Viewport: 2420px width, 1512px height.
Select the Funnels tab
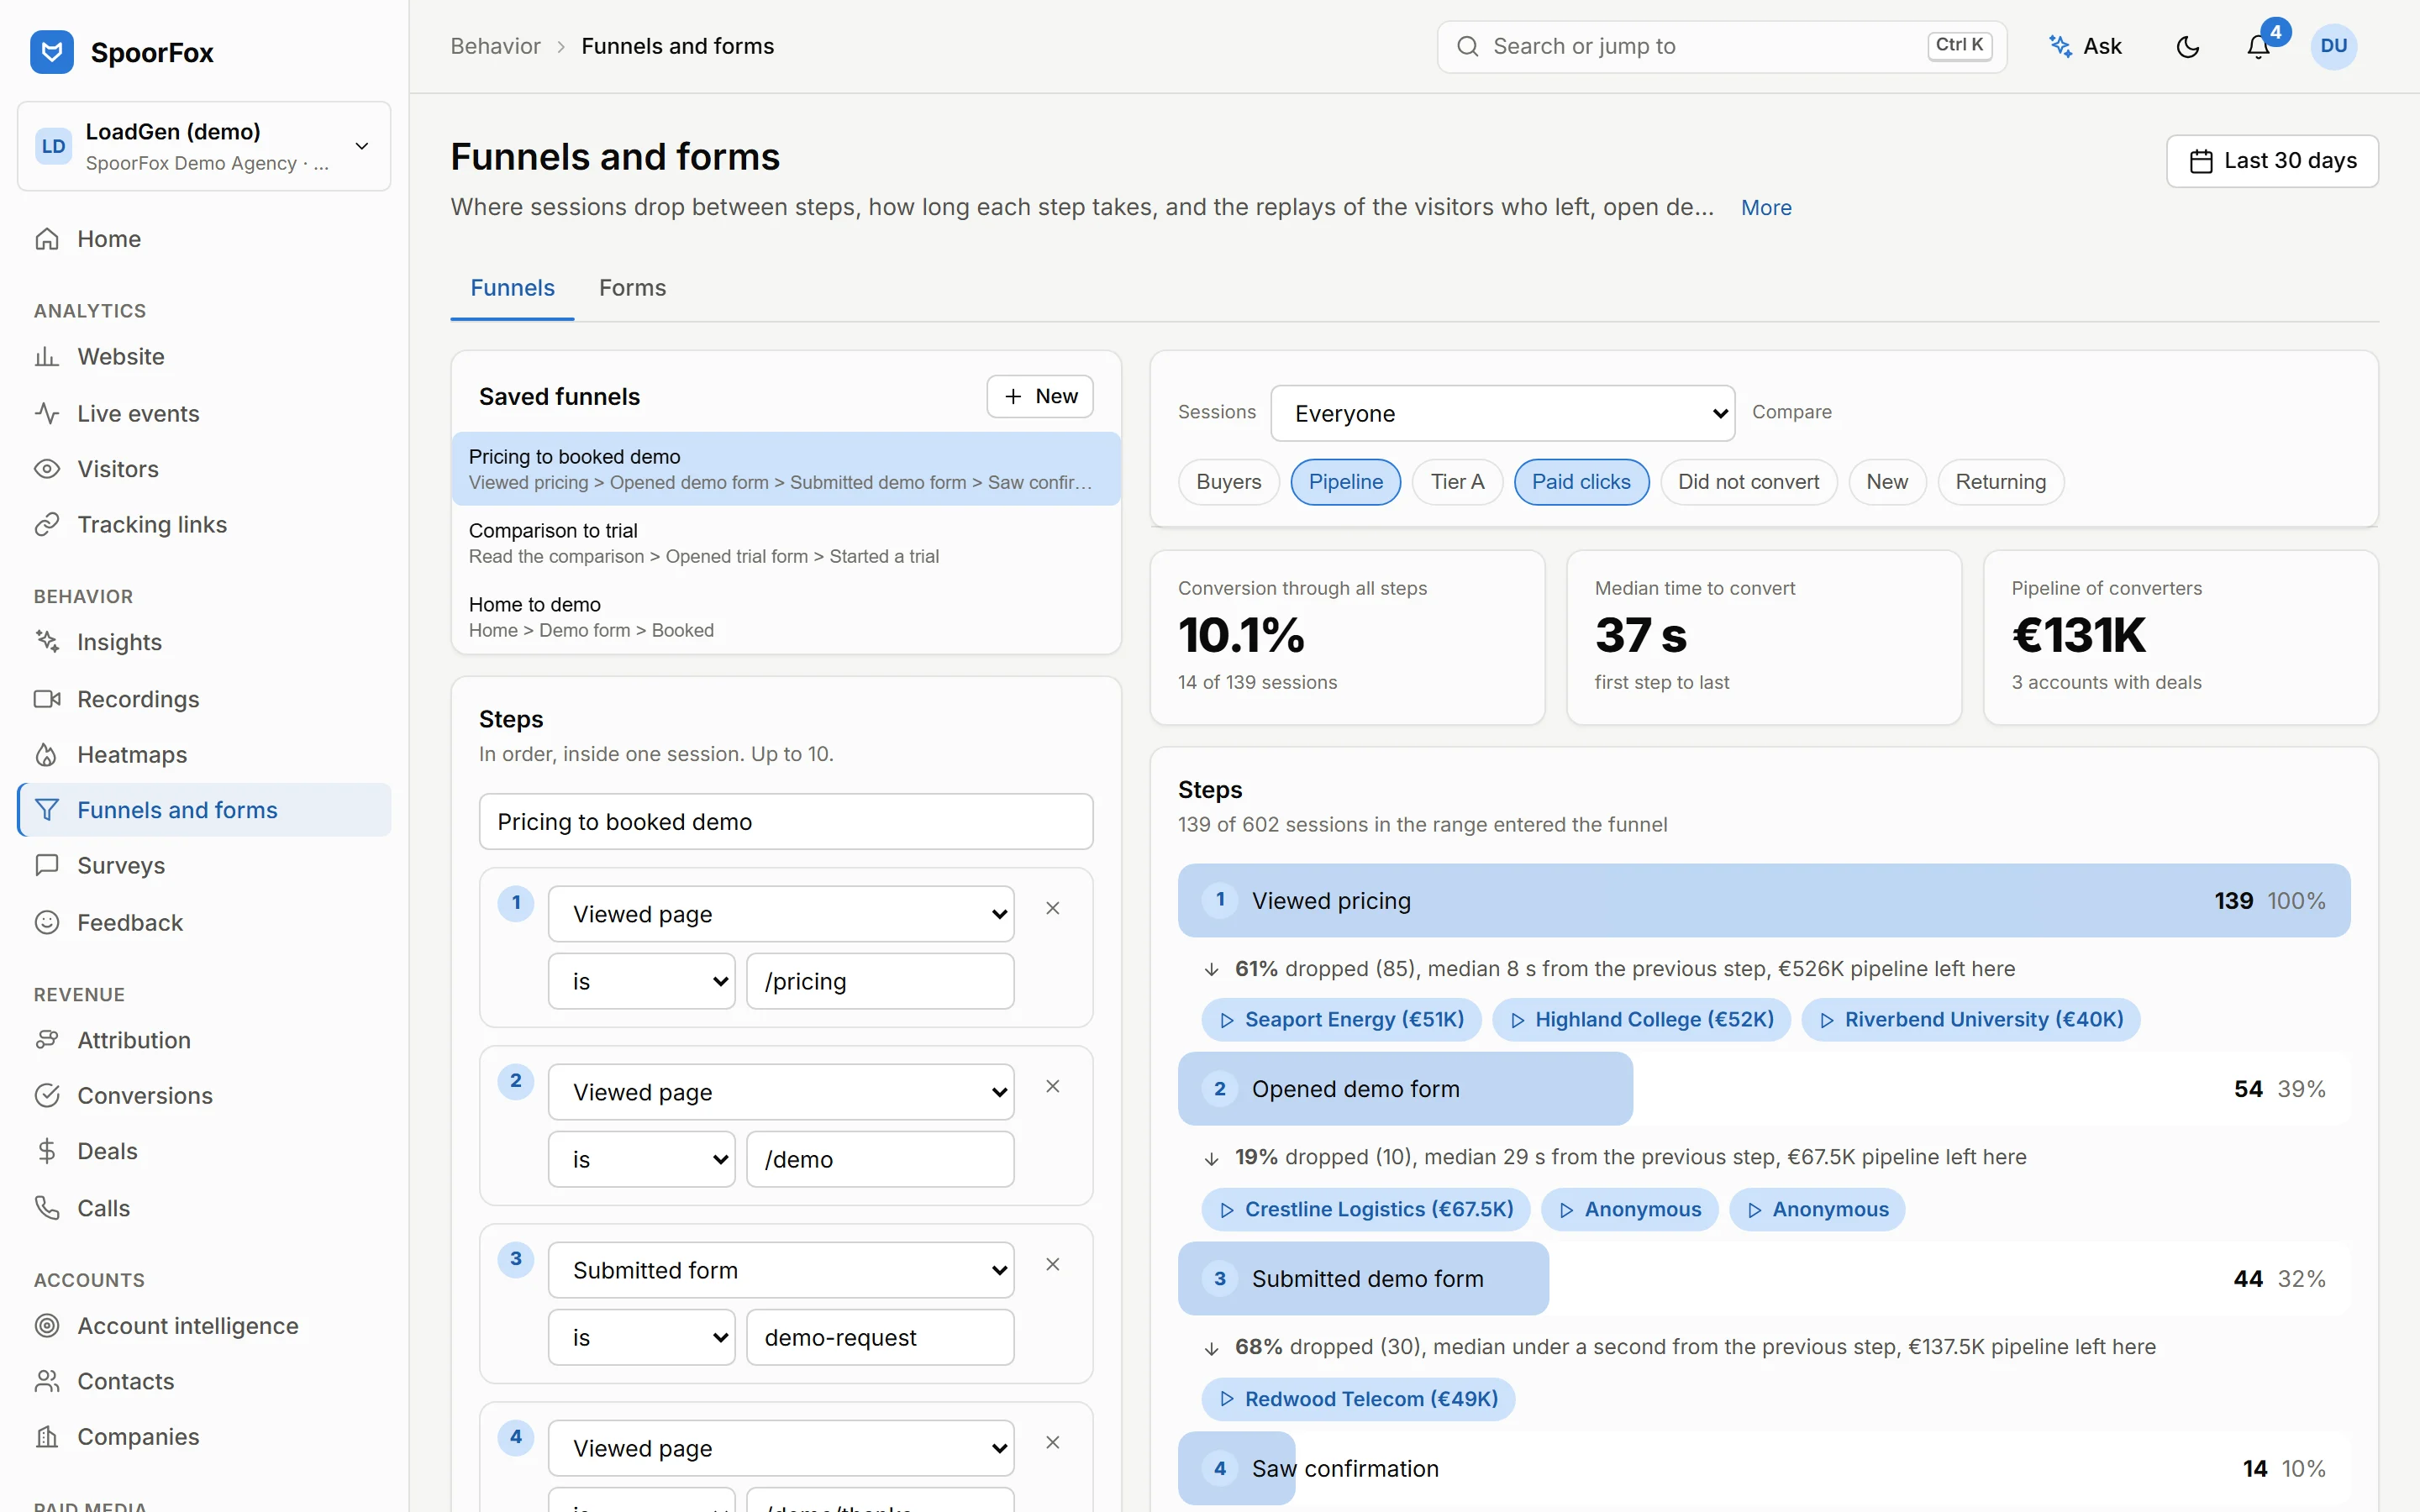point(512,288)
